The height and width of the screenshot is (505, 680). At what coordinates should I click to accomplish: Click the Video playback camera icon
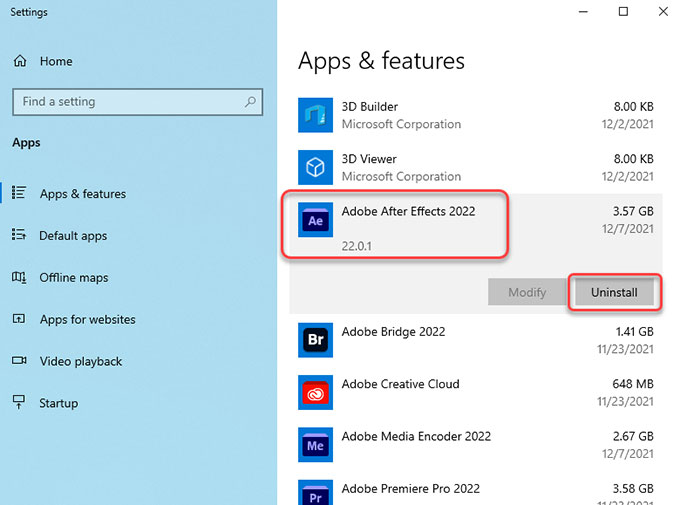pyautogui.click(x=19, y=361)
